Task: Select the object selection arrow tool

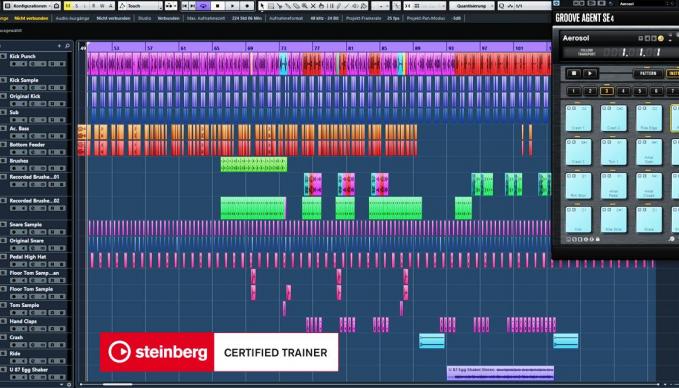Action: pos(262,6)
